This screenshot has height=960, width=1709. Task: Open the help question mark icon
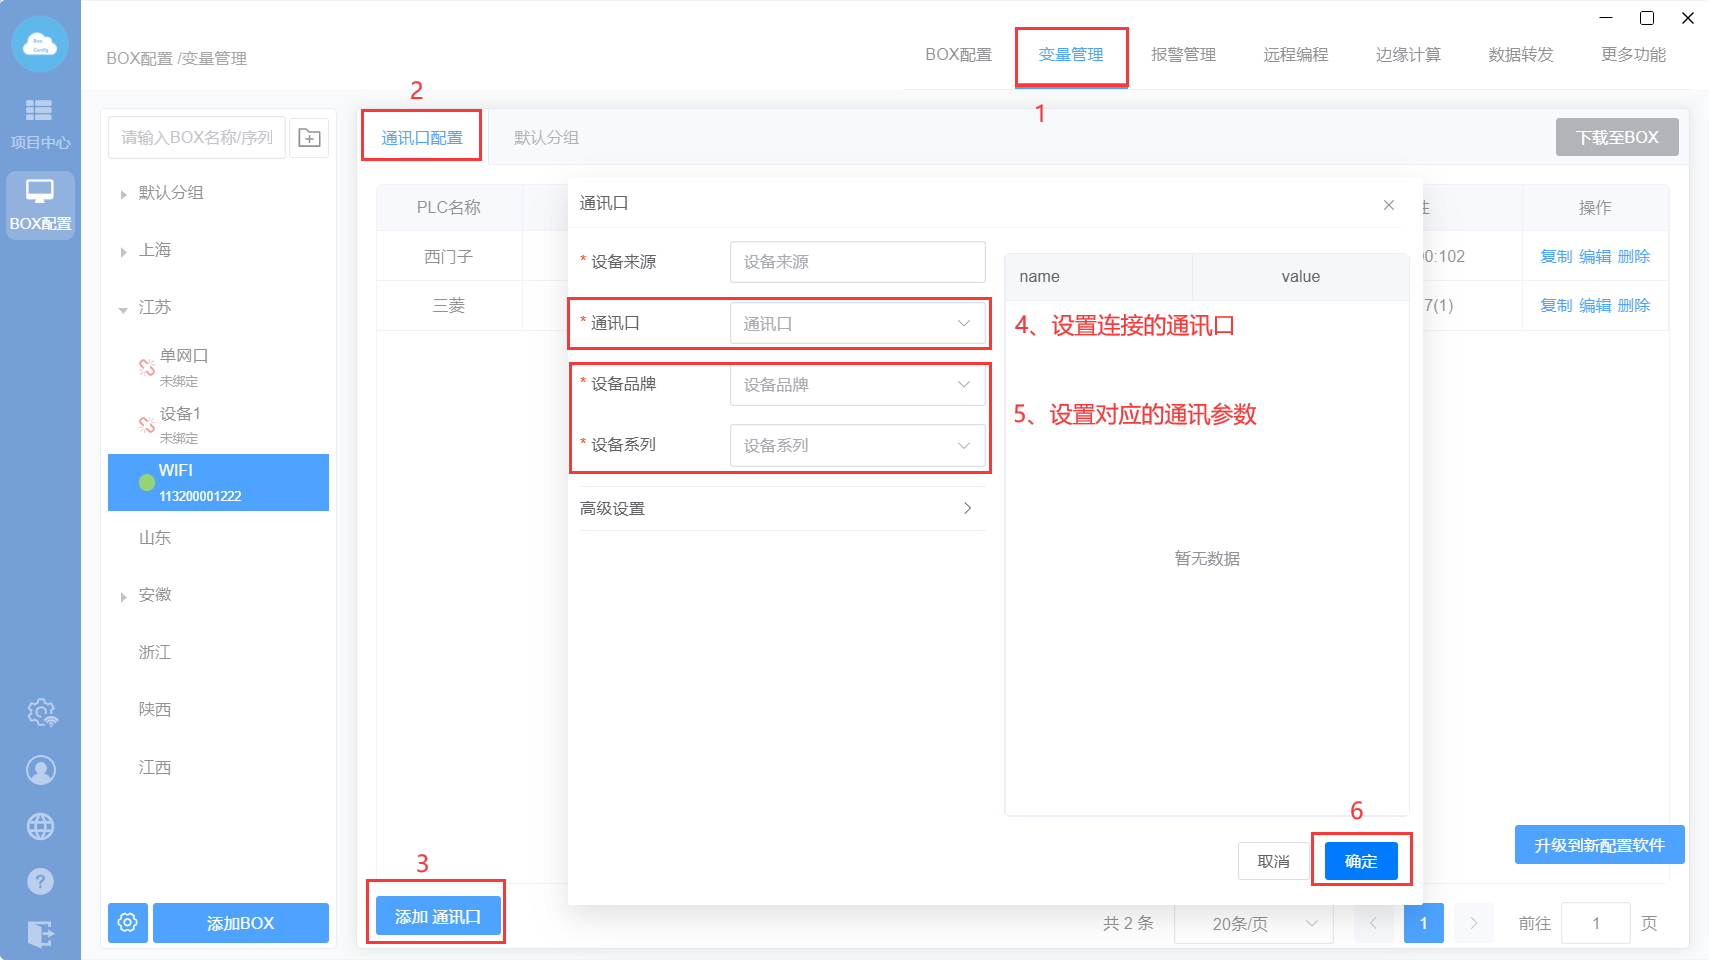pos(40,881)
